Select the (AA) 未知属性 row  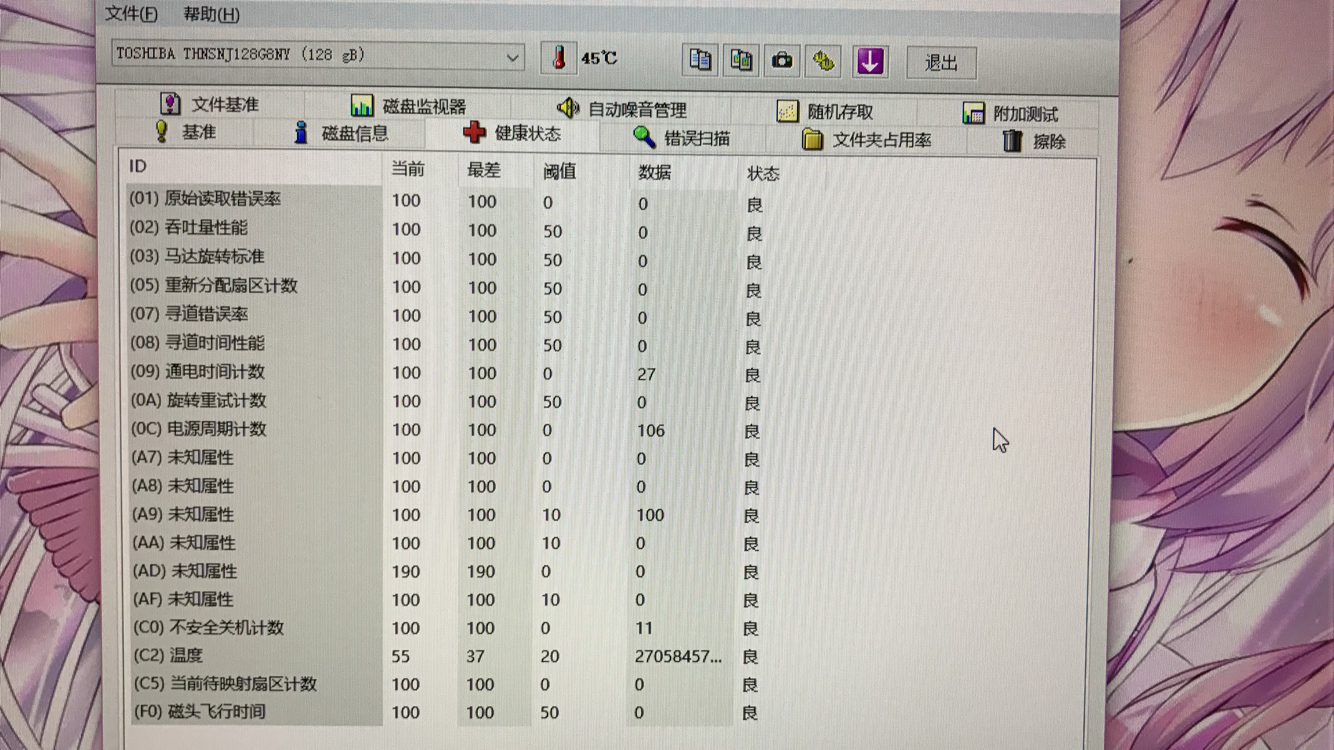[446, 543]
